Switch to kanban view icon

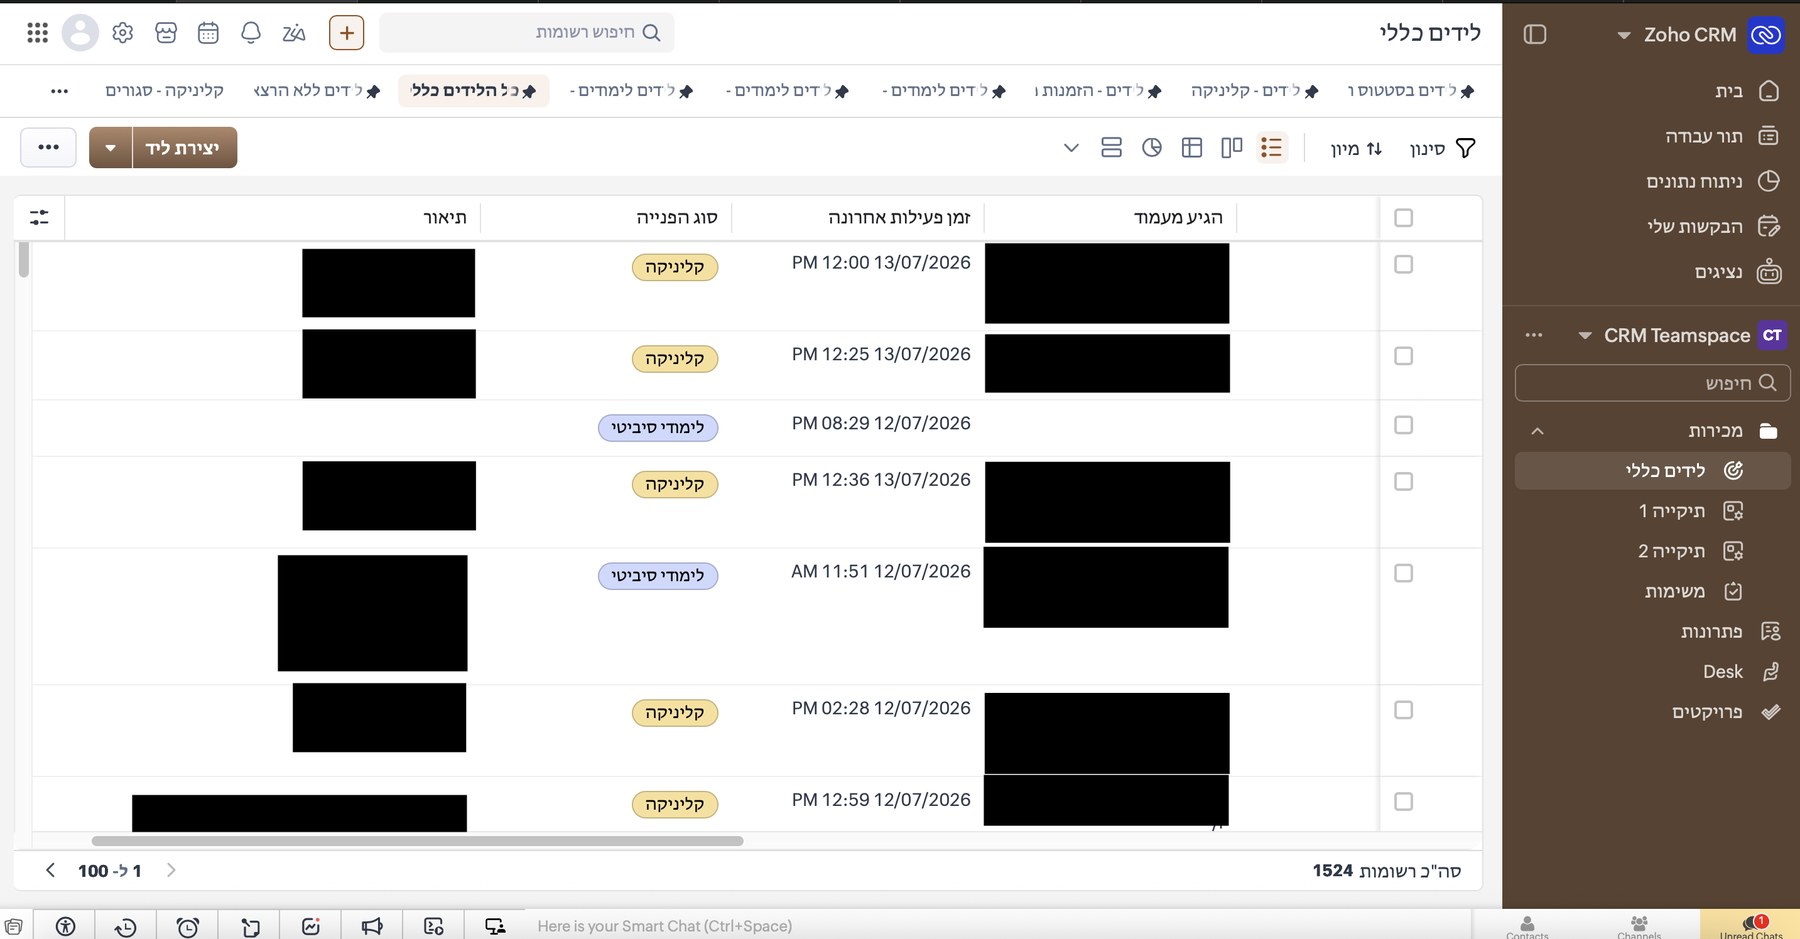click(1232, 148)
